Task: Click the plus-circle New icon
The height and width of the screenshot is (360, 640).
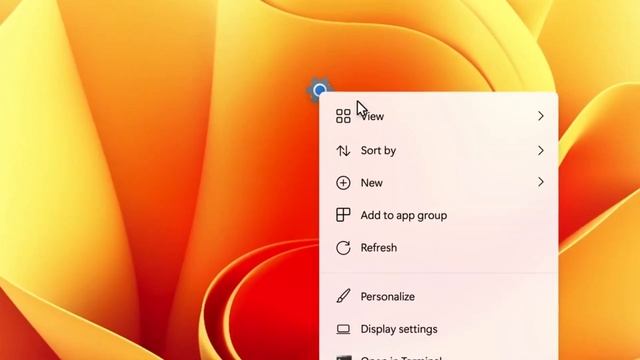Action: [343, 182]
